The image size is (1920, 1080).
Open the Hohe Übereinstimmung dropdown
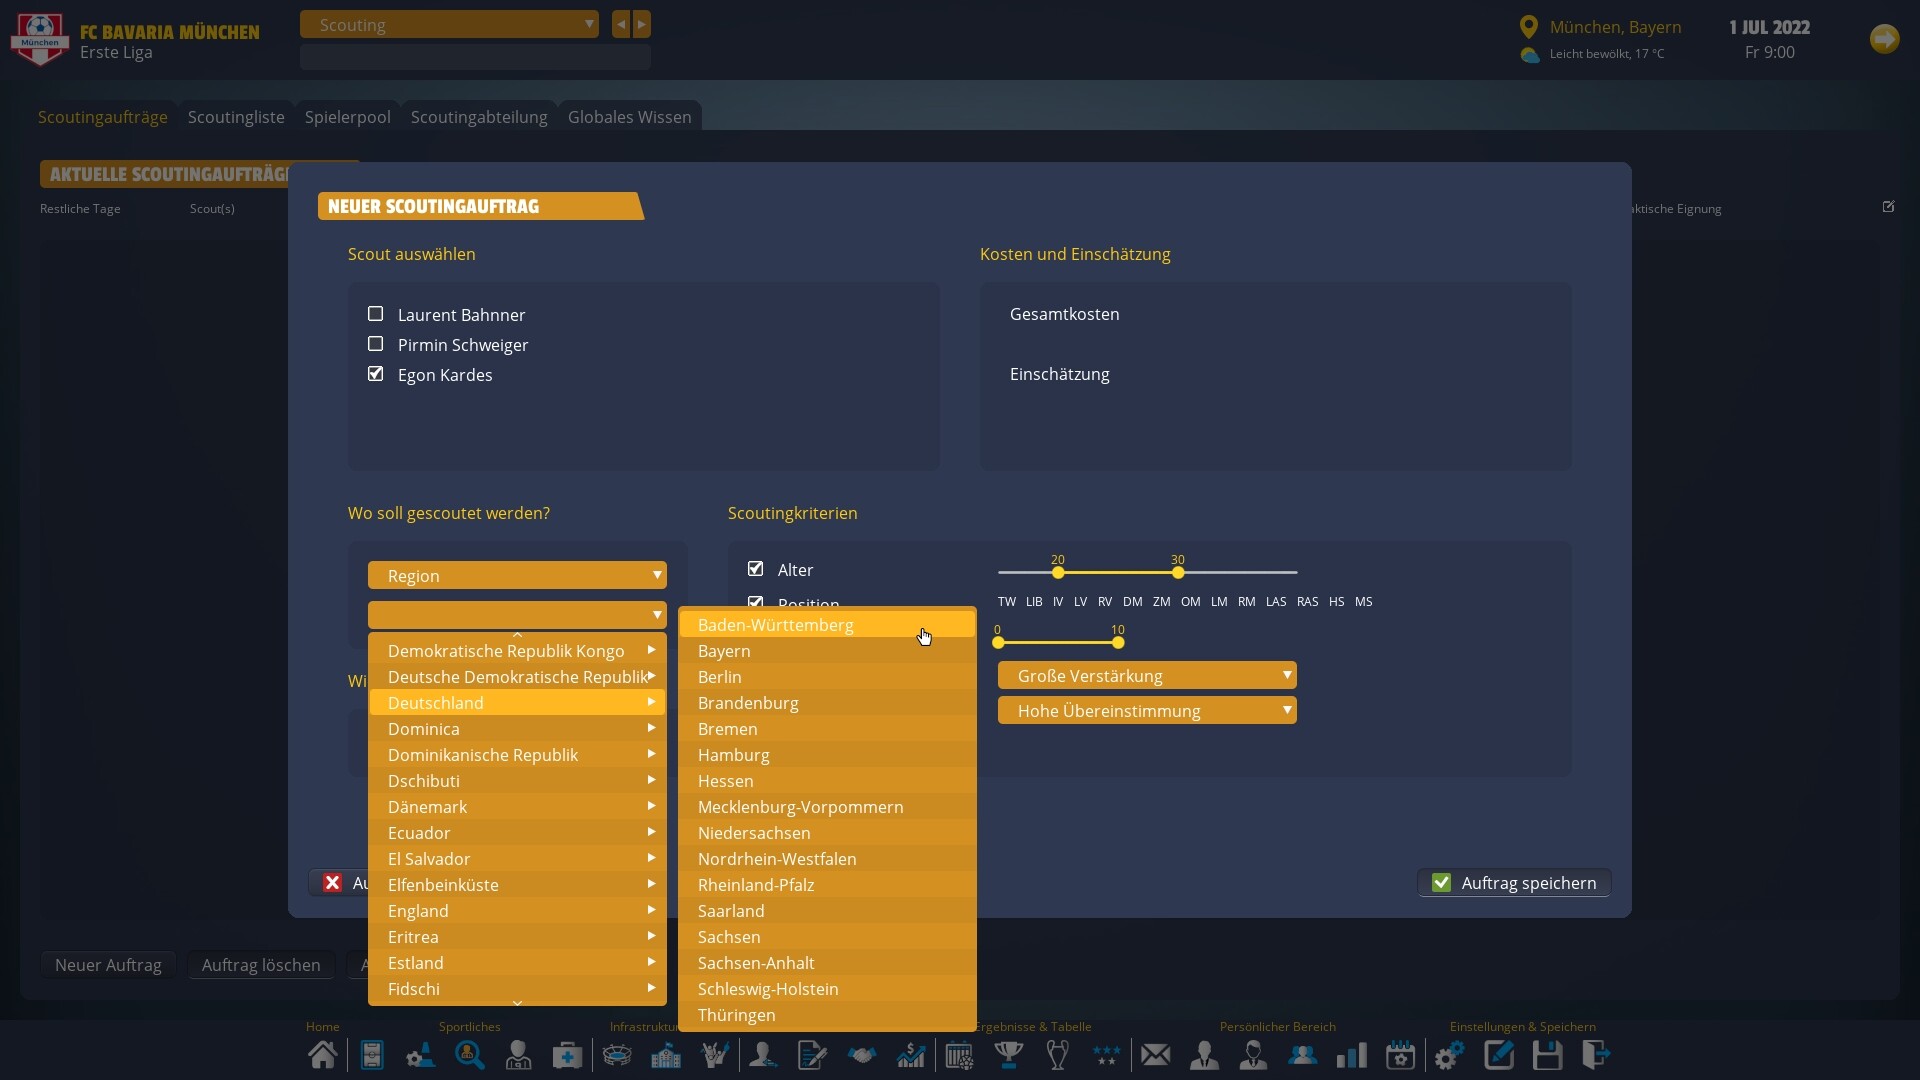1146,711
